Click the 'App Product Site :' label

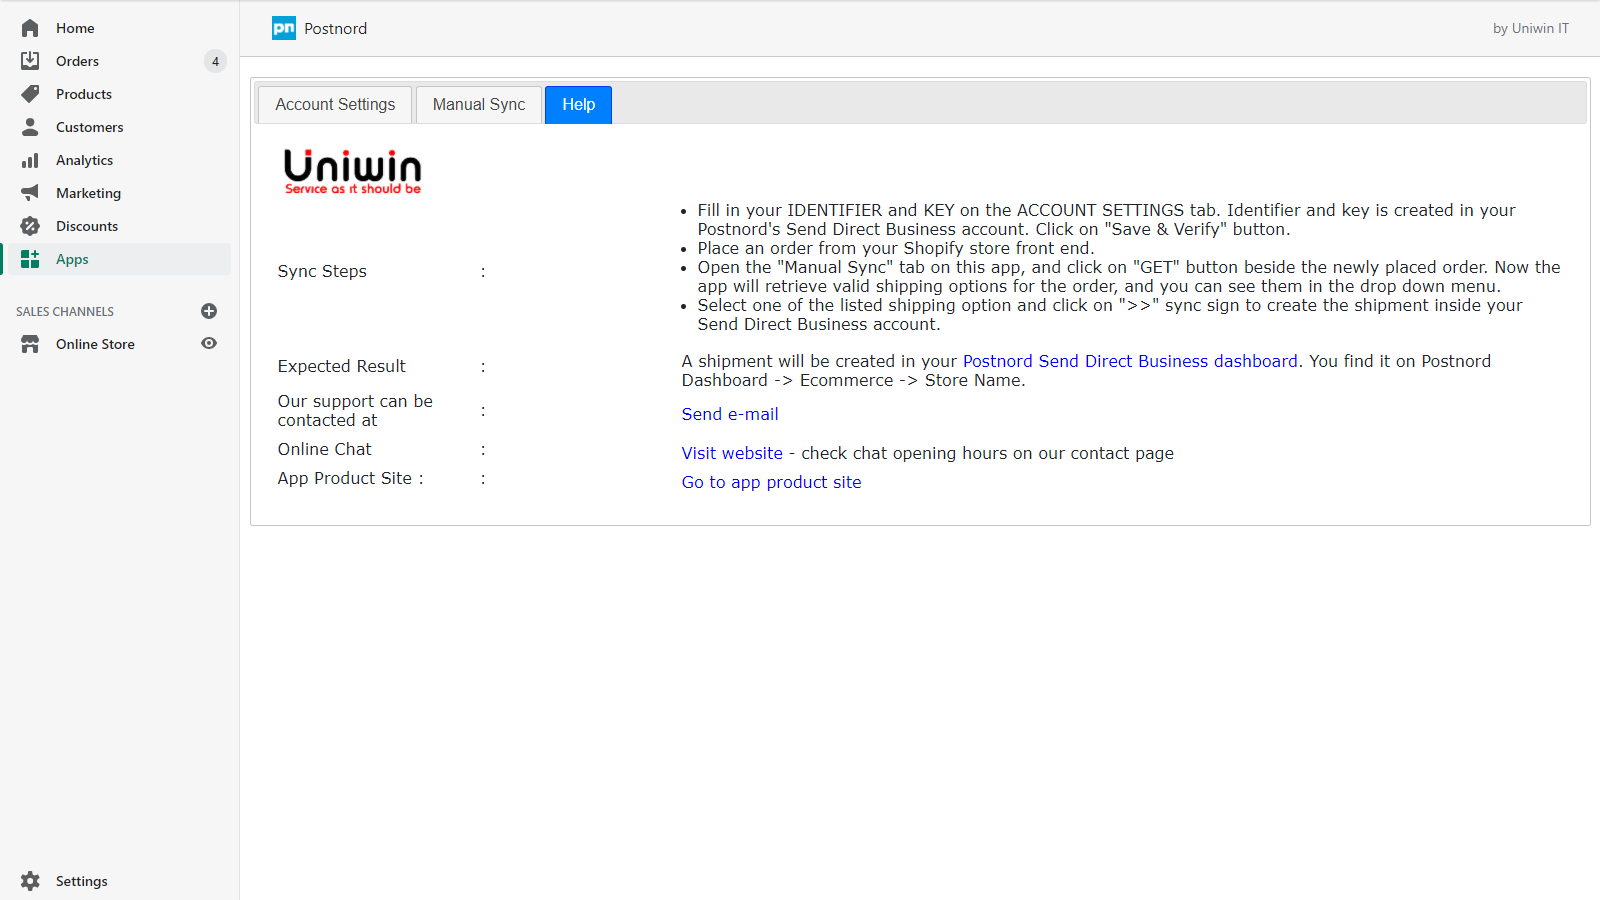351,478
